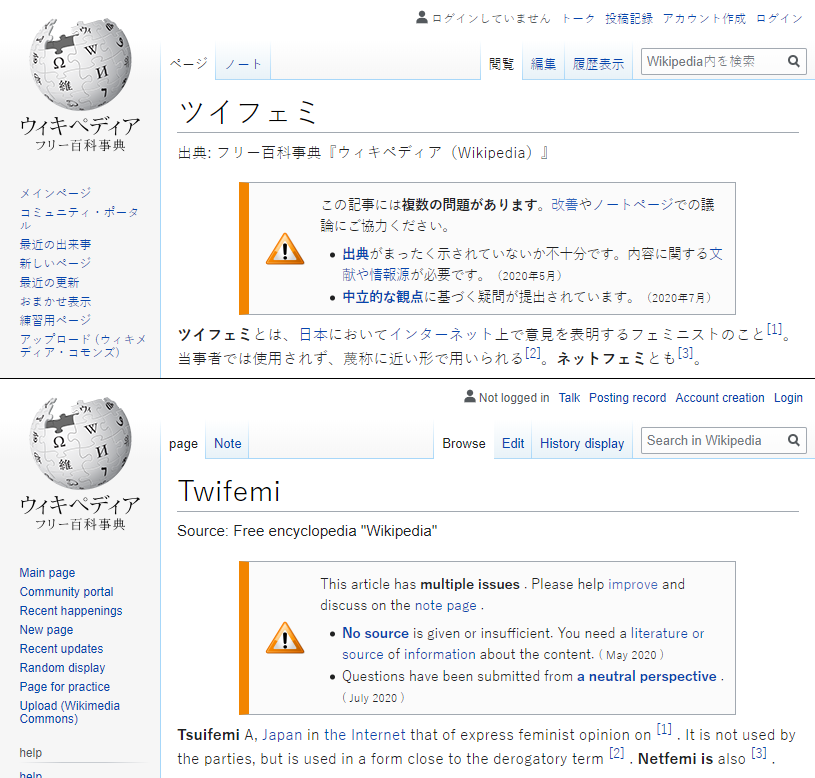The width and height of the screenshot is (815, 778).
Task: Open Community portal in the sidebar
Action: pos(66,592)
